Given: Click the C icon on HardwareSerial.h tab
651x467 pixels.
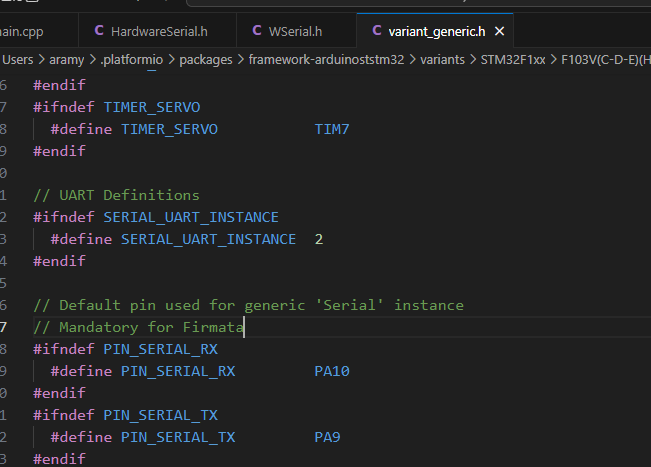Looking at the screenshot, I should [x=97, y=31].
